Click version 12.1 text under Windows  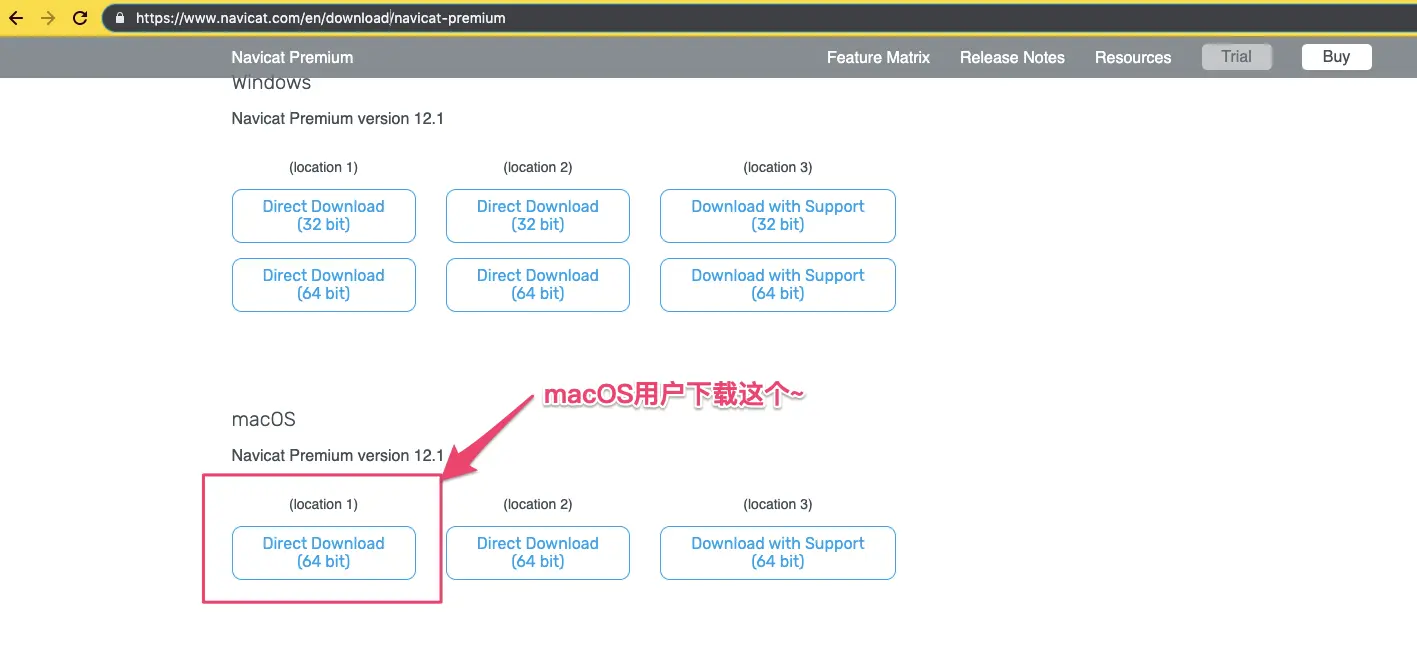[338, 118]
